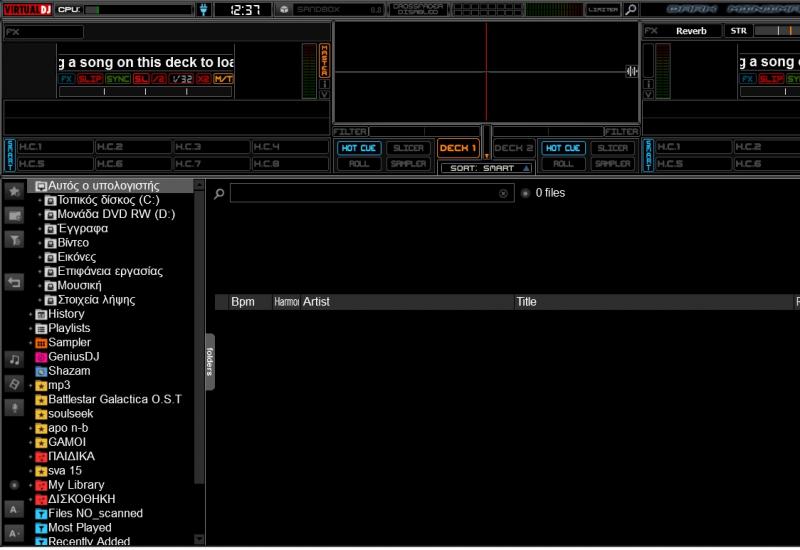Select the Shazam folder
Viewport: 800px width, 550px height.
[x=63, y=371]
